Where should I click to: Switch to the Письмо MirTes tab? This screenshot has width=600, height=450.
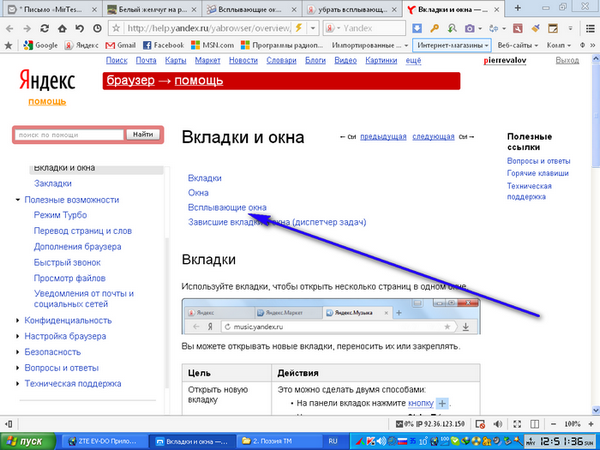point(51,9)
